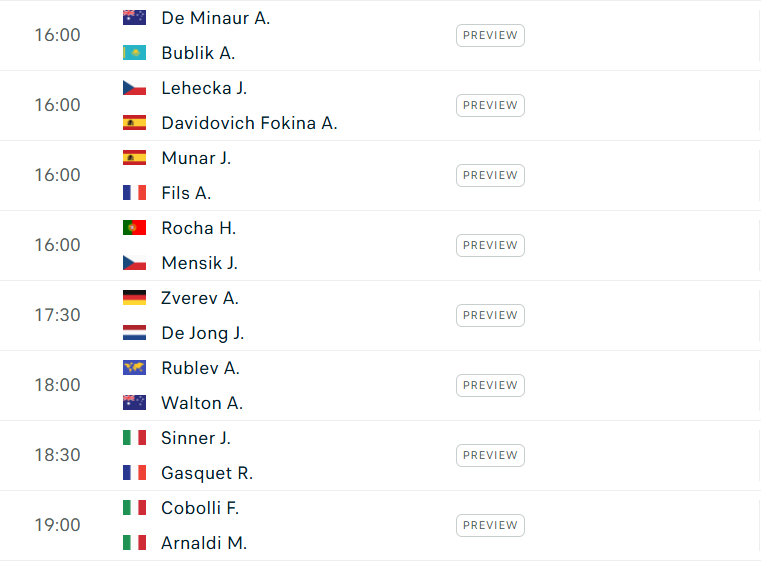Select player name Davidovich Fokina A.
Image resolution: width=761 pixels, height=561 pixels.
pos(249,123)
